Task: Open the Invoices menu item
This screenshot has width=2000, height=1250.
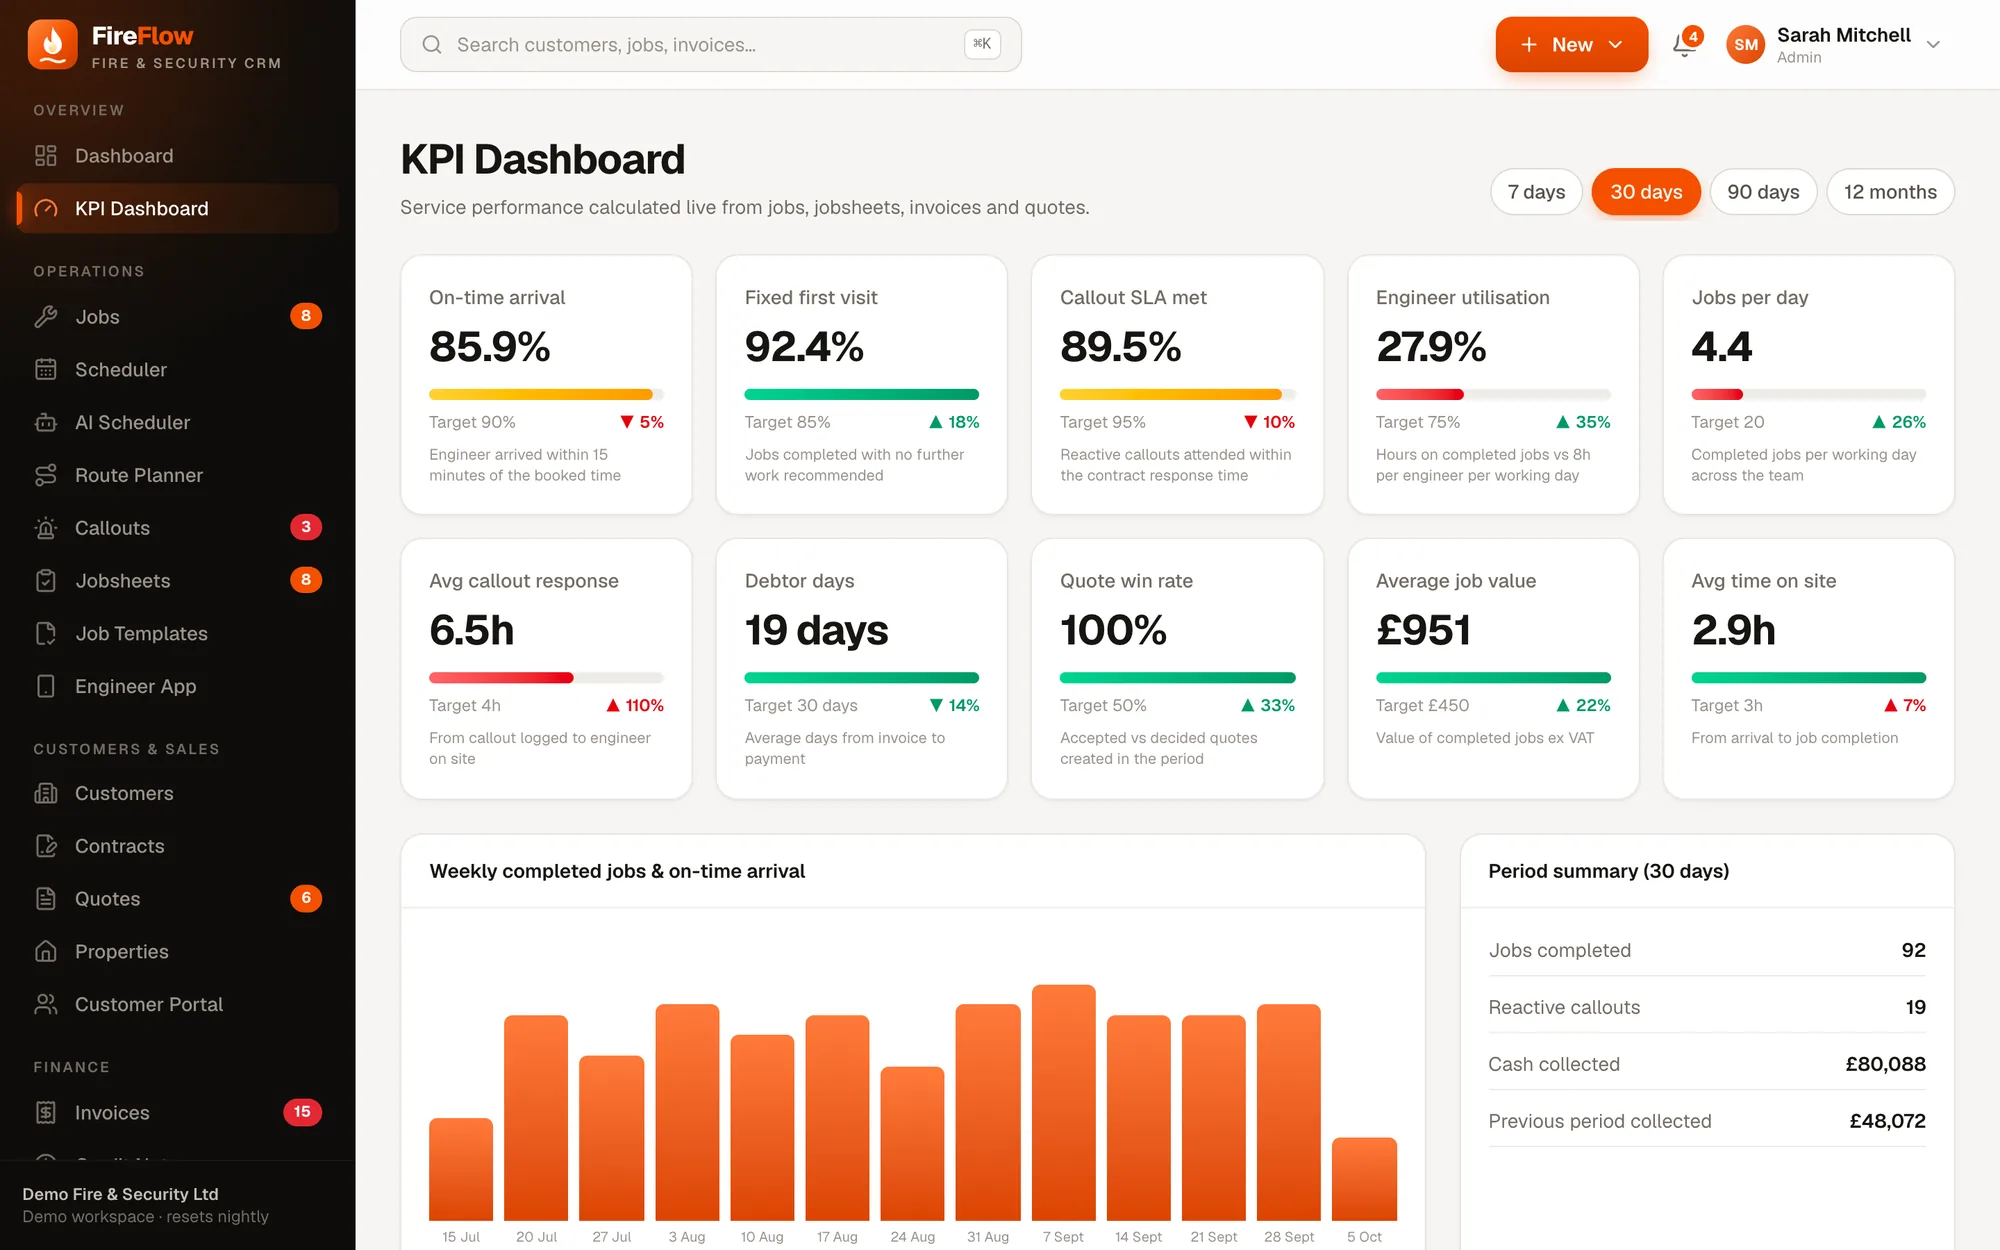Action: coord(178,1113)
